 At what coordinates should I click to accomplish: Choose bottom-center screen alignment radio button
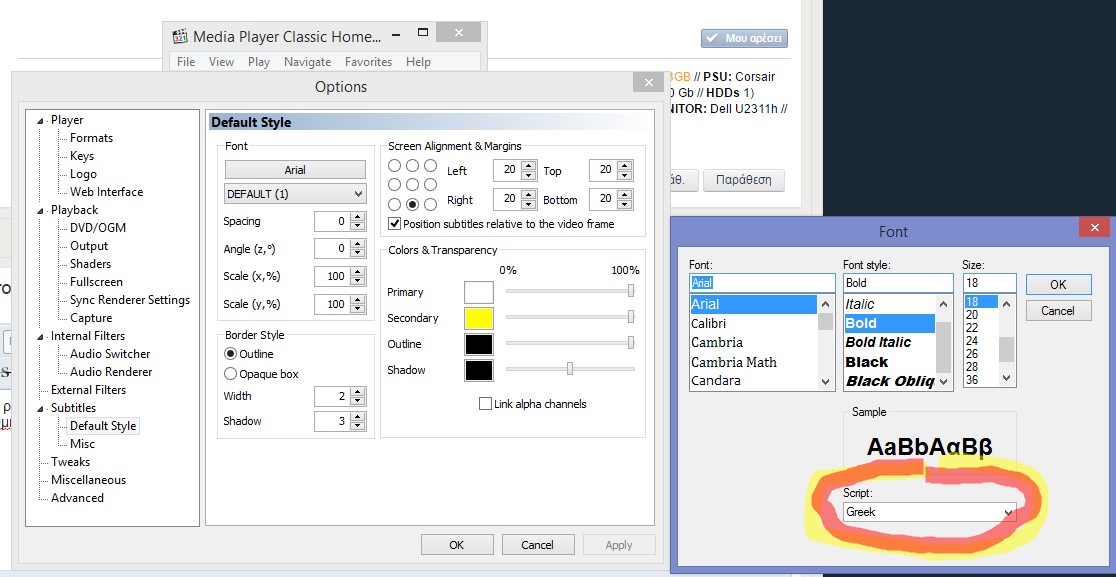coord(412,204)
